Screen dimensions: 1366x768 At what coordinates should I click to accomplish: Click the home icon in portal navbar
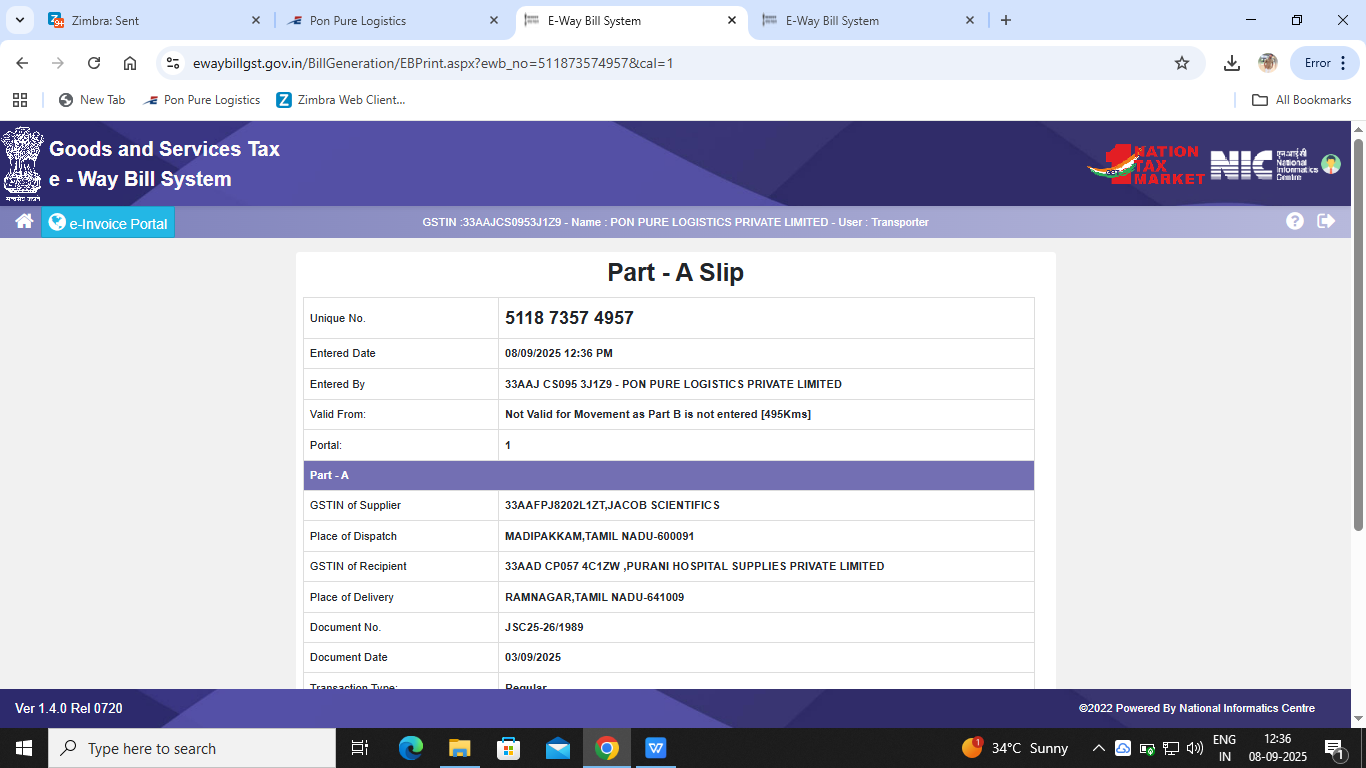24,221
